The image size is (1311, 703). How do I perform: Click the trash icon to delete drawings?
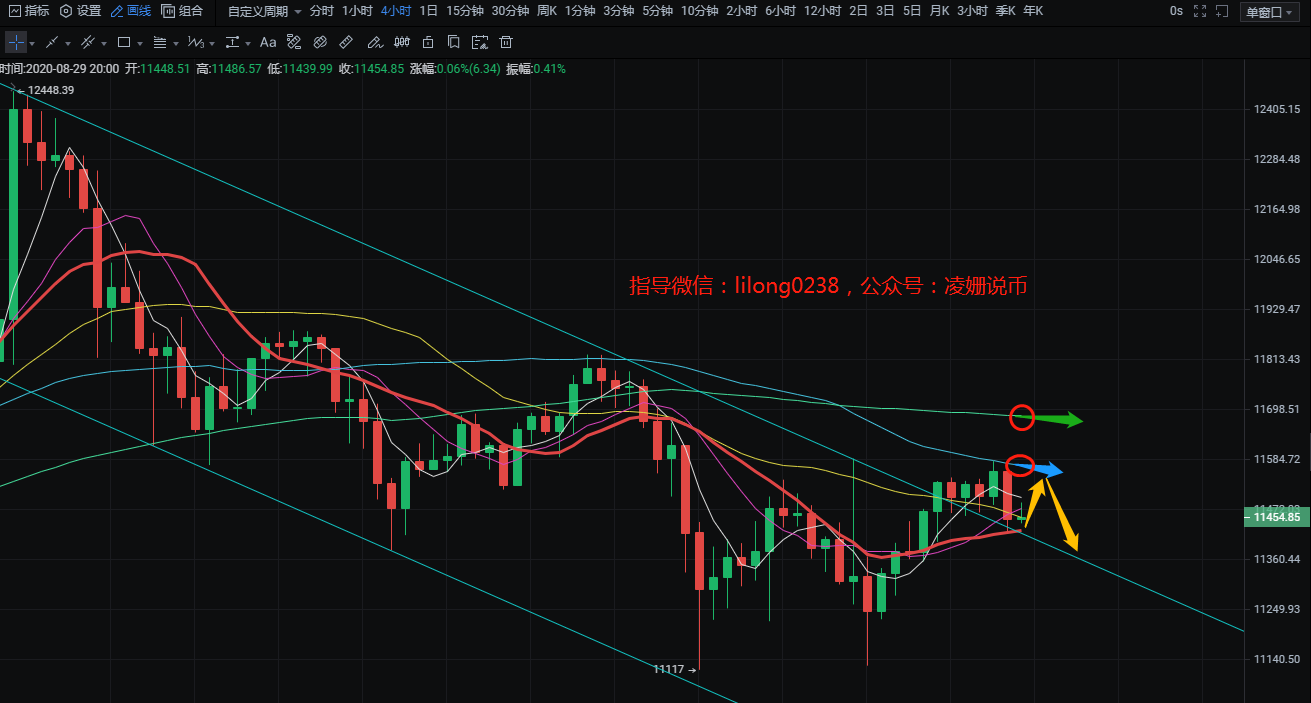[x=506, y=43]
